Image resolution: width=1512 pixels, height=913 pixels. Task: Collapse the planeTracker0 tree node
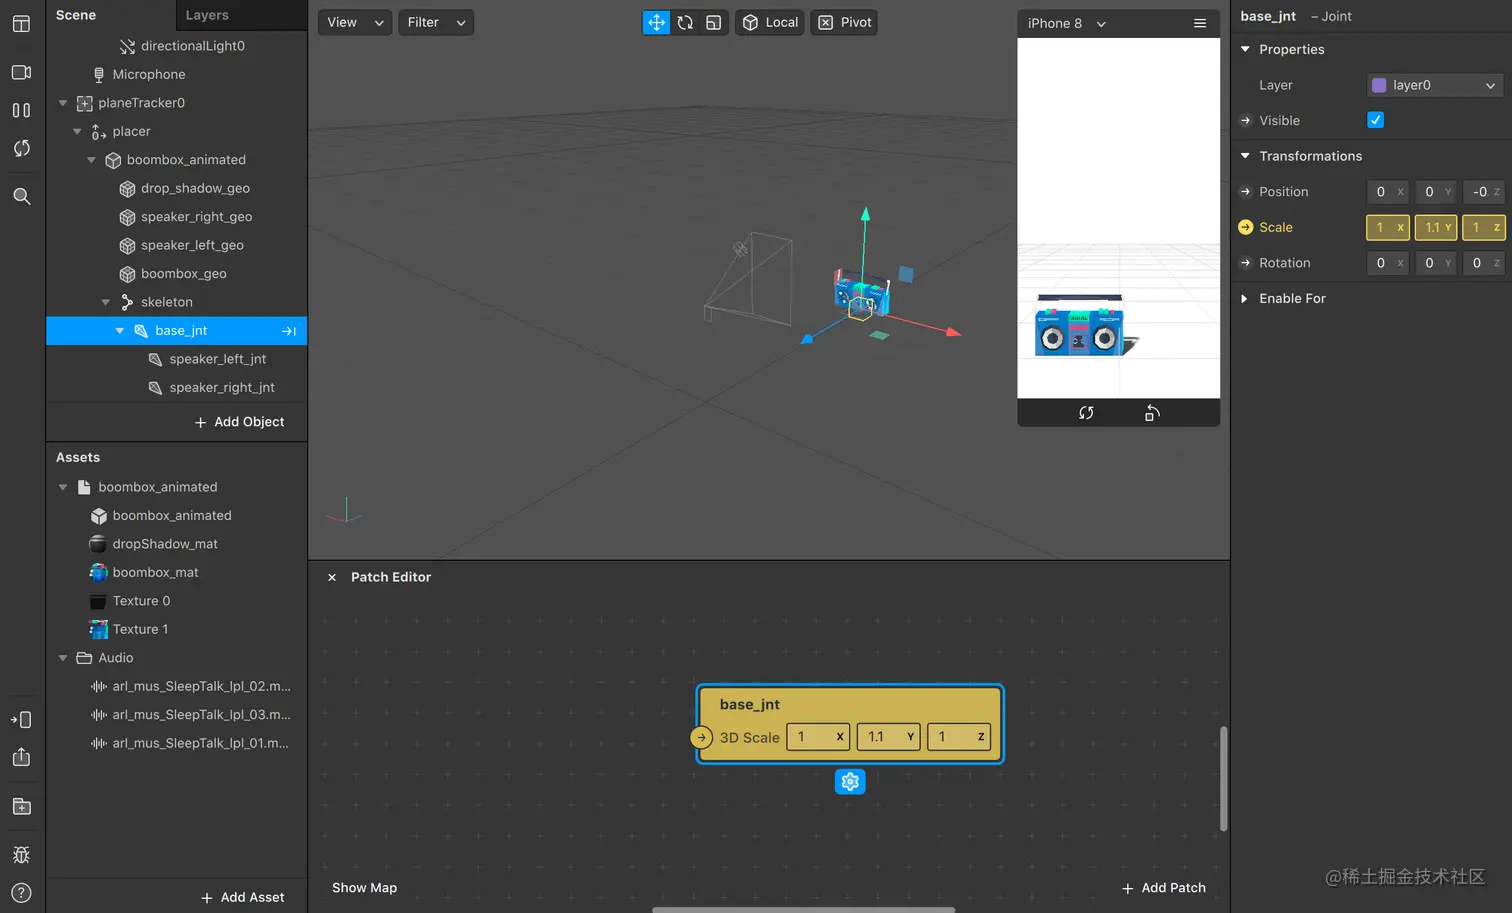[63, 103]
